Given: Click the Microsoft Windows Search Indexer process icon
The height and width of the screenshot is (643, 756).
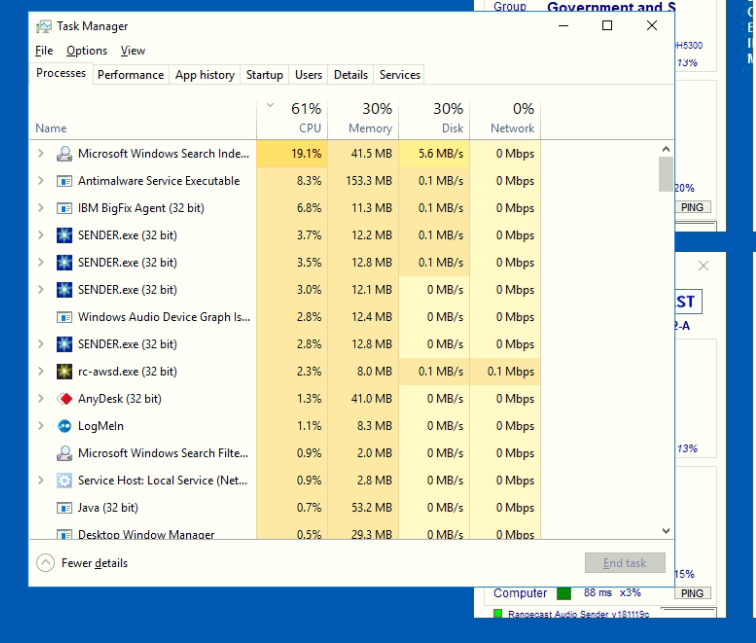Looking at the screenshot, I should click(64, 154).
